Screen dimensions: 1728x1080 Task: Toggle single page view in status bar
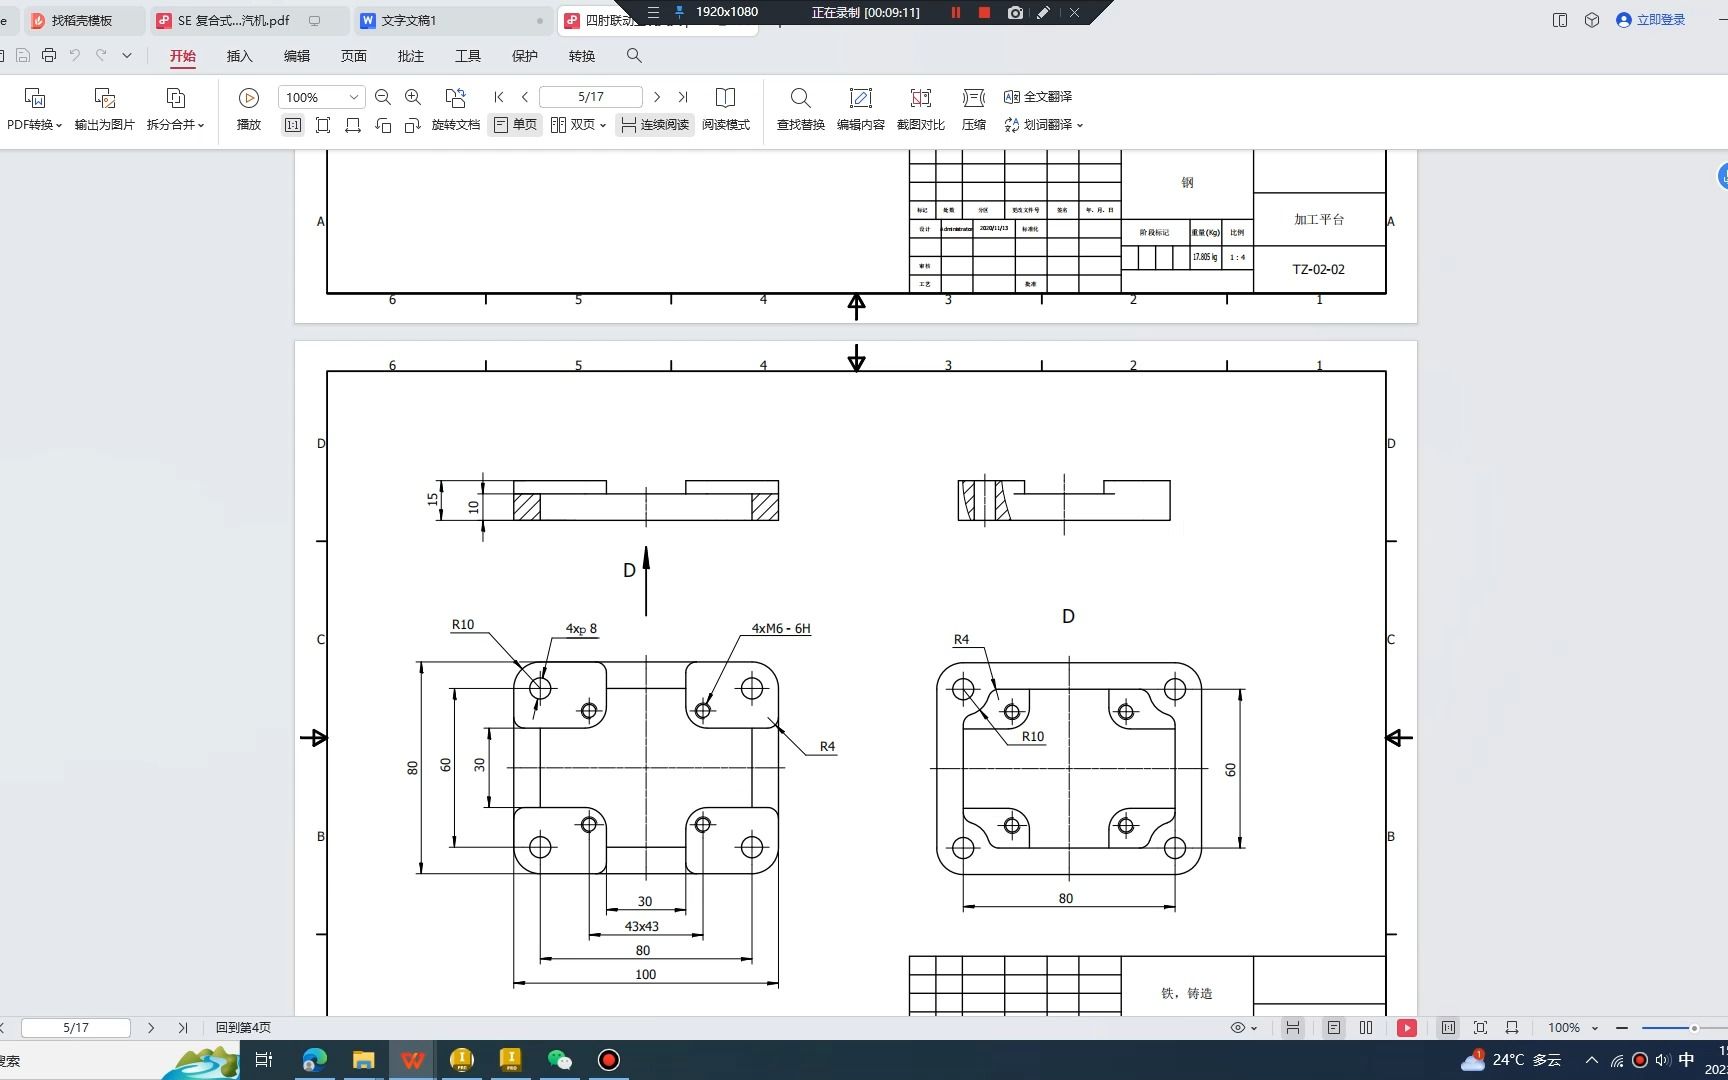tap(1334, 1028)
